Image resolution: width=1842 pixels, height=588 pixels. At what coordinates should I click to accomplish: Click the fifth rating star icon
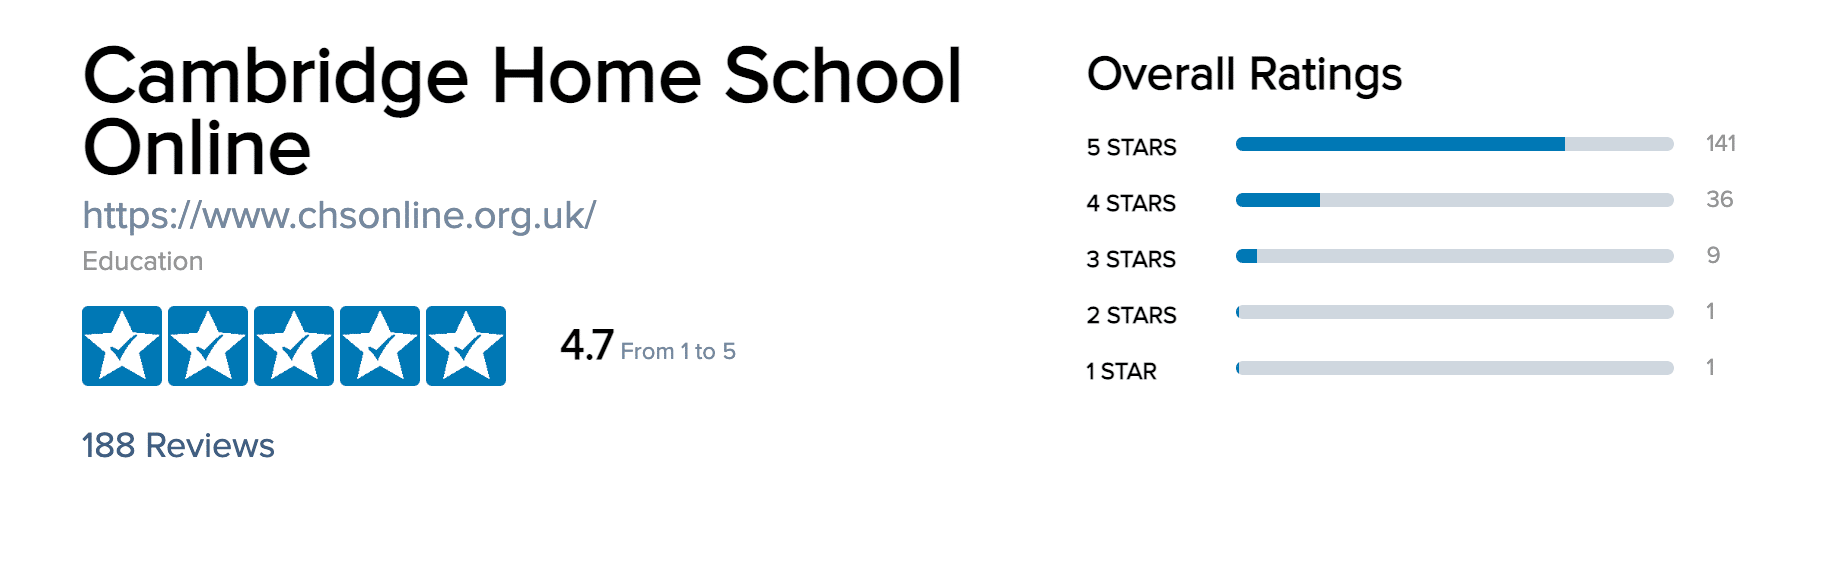coord(466,346)
